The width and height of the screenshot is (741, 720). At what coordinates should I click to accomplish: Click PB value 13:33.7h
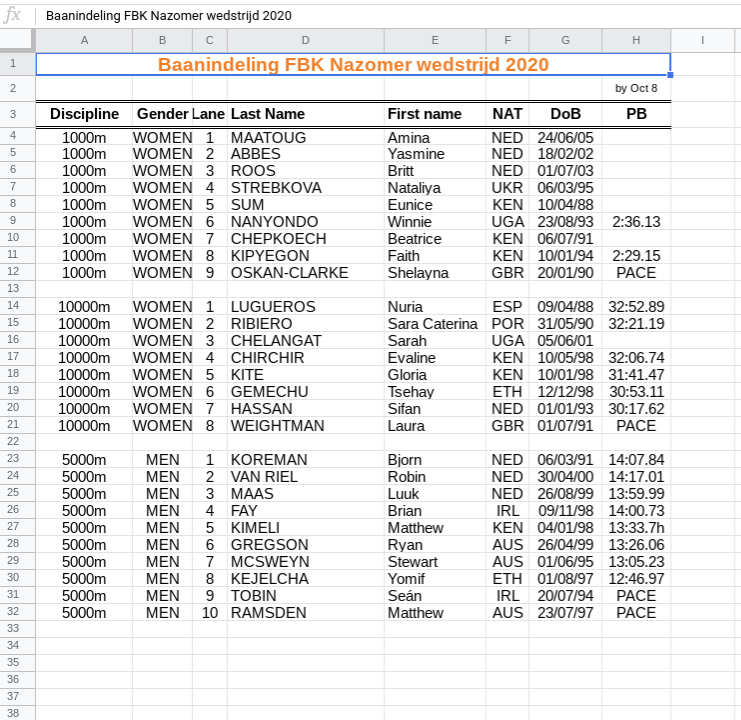click(x=636, y=528)
